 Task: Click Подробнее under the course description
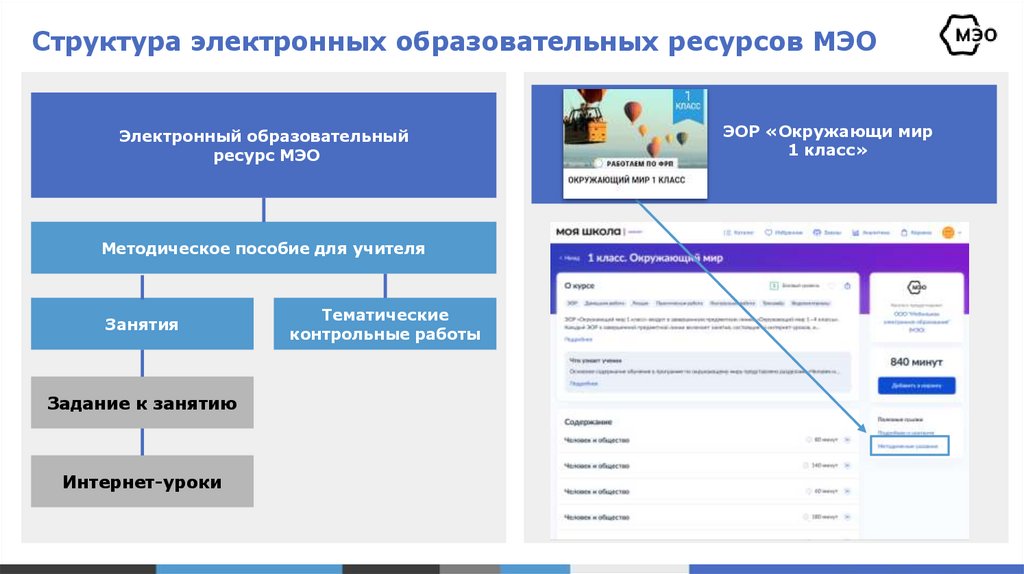pyautogui.click(x=579, y=340)
